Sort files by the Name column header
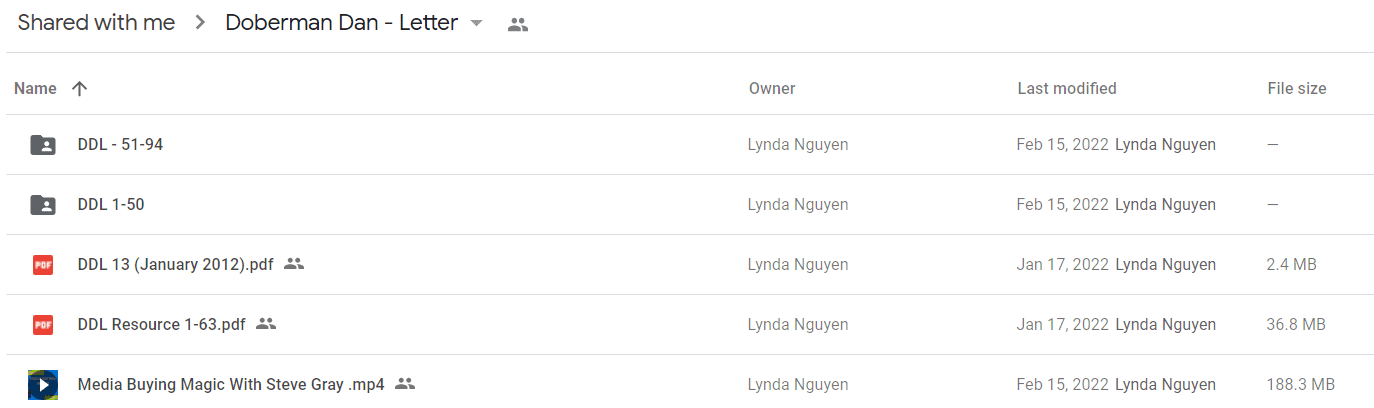This screenshot has width=1374, height=408. (x=35, y=88)
